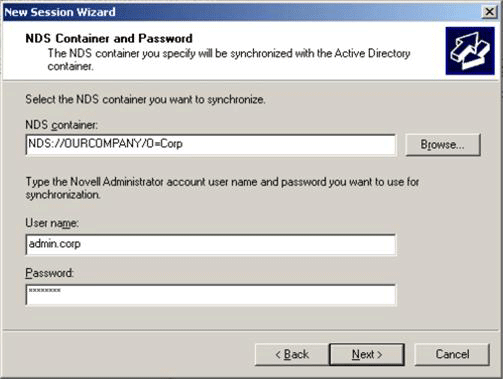Click on the masked password asterisks
The height and width of the screenshot is (379, 503).
[45, 291]
